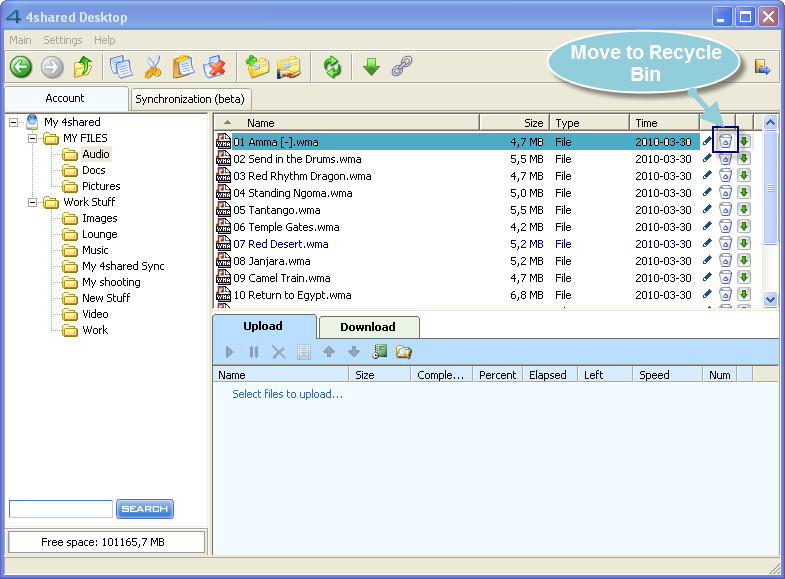Select the My shooting folder
Image resolution: width=785 pixels, height=579 pixels.
pyautogui.click(x=111, y=282)
